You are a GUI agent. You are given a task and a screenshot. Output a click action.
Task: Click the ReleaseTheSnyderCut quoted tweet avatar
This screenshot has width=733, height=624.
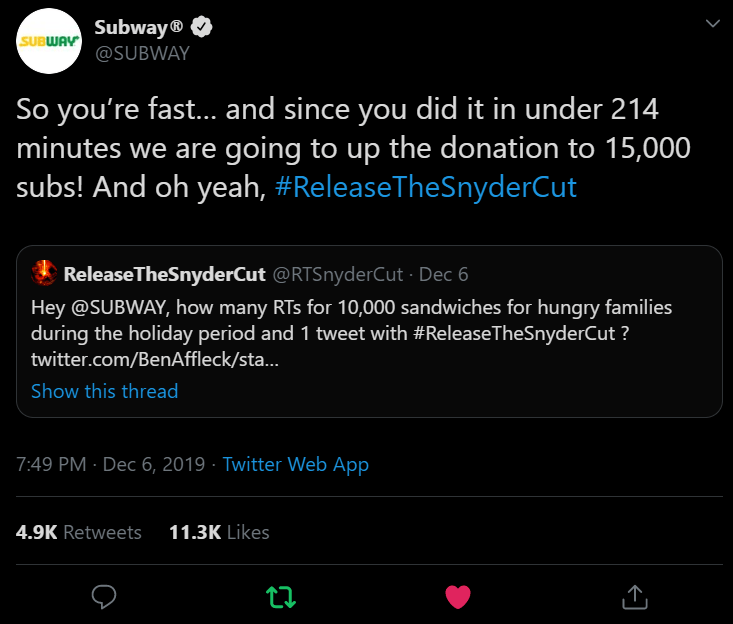point(44,273)
